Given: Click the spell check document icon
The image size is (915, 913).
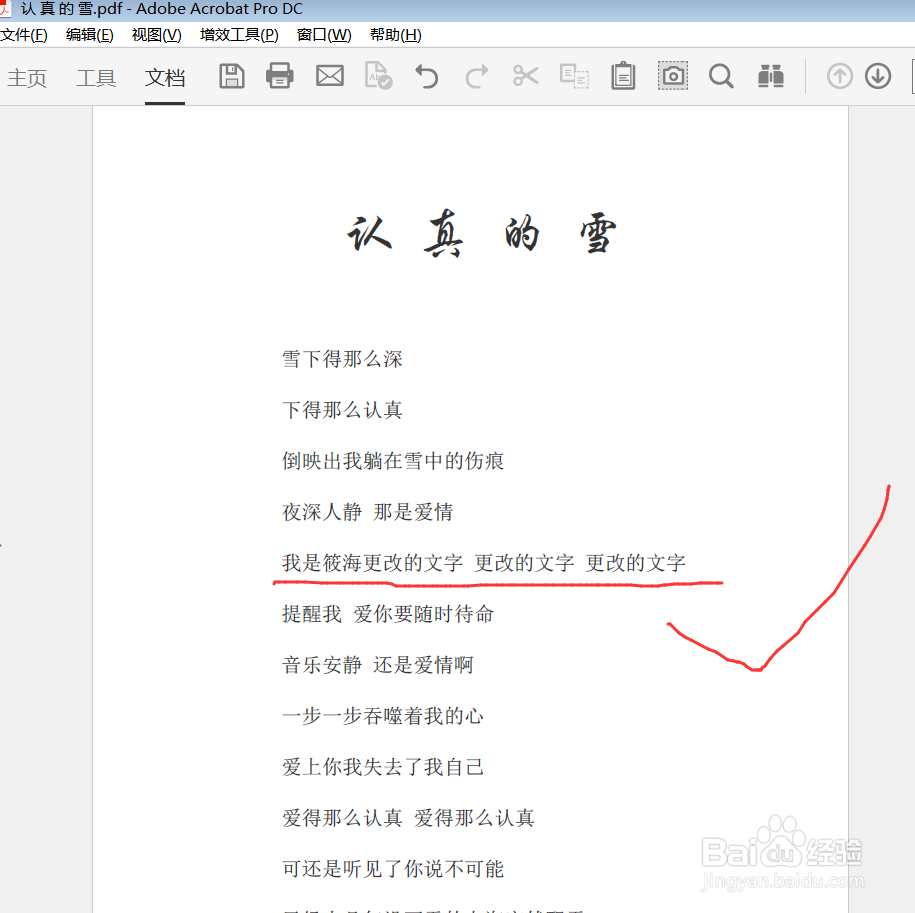Looking at the screenshot, I should coord(378,75).
